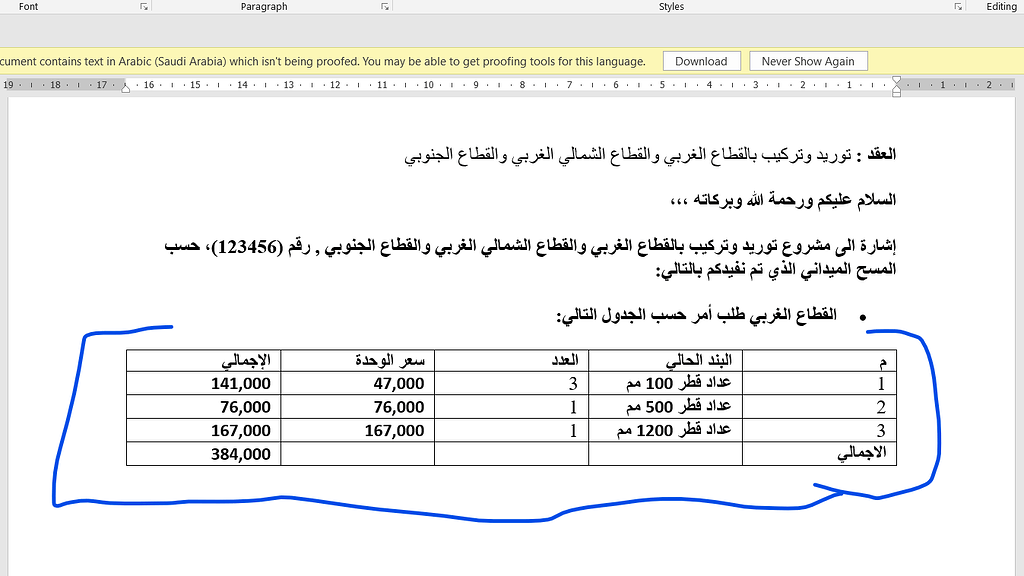Select the Editing ribbon group
1024x576 pixels.
point(1001,7)
